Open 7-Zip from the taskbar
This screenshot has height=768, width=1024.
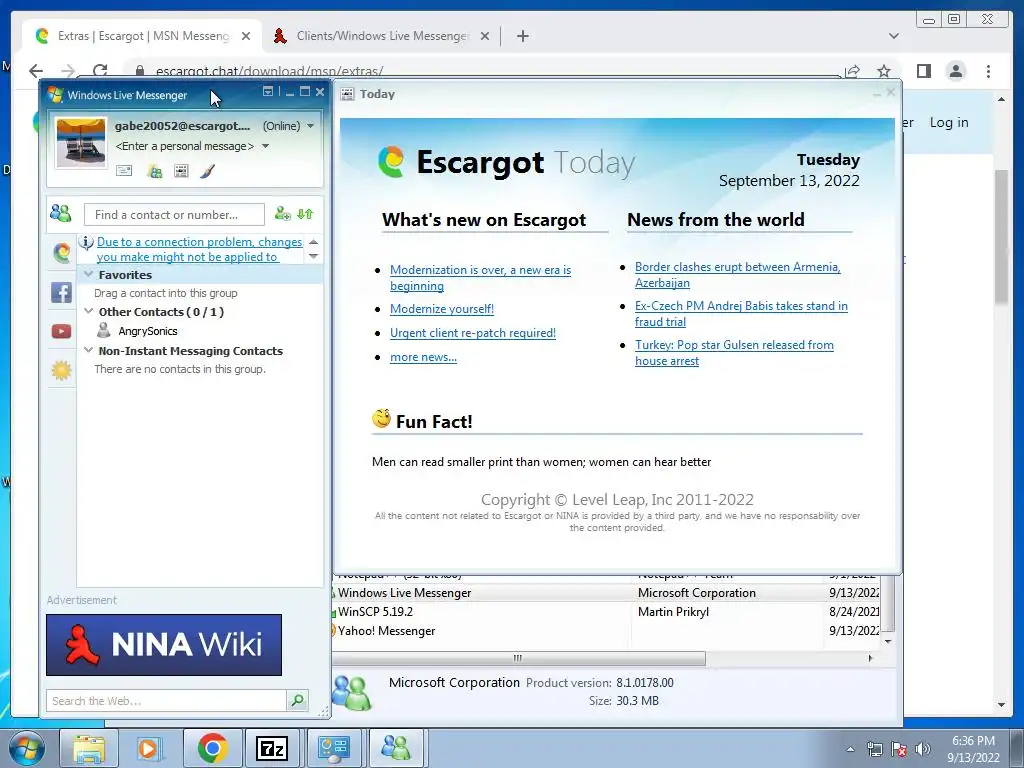pyautogui.click(x=272, y=748)
